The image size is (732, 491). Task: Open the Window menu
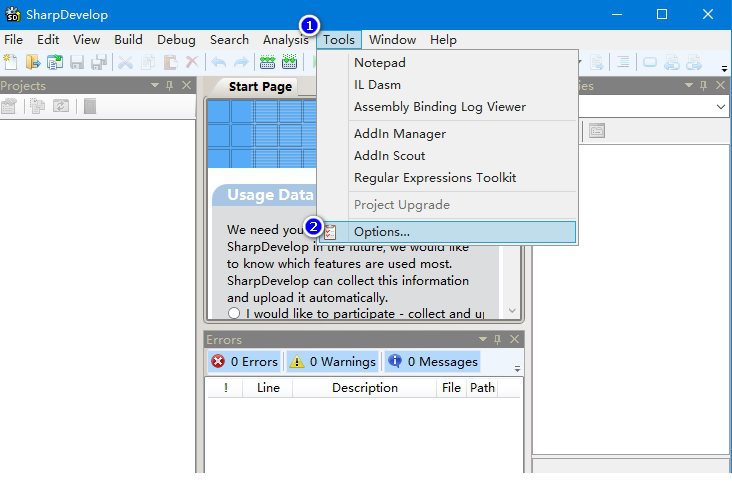tap(392, 40)
